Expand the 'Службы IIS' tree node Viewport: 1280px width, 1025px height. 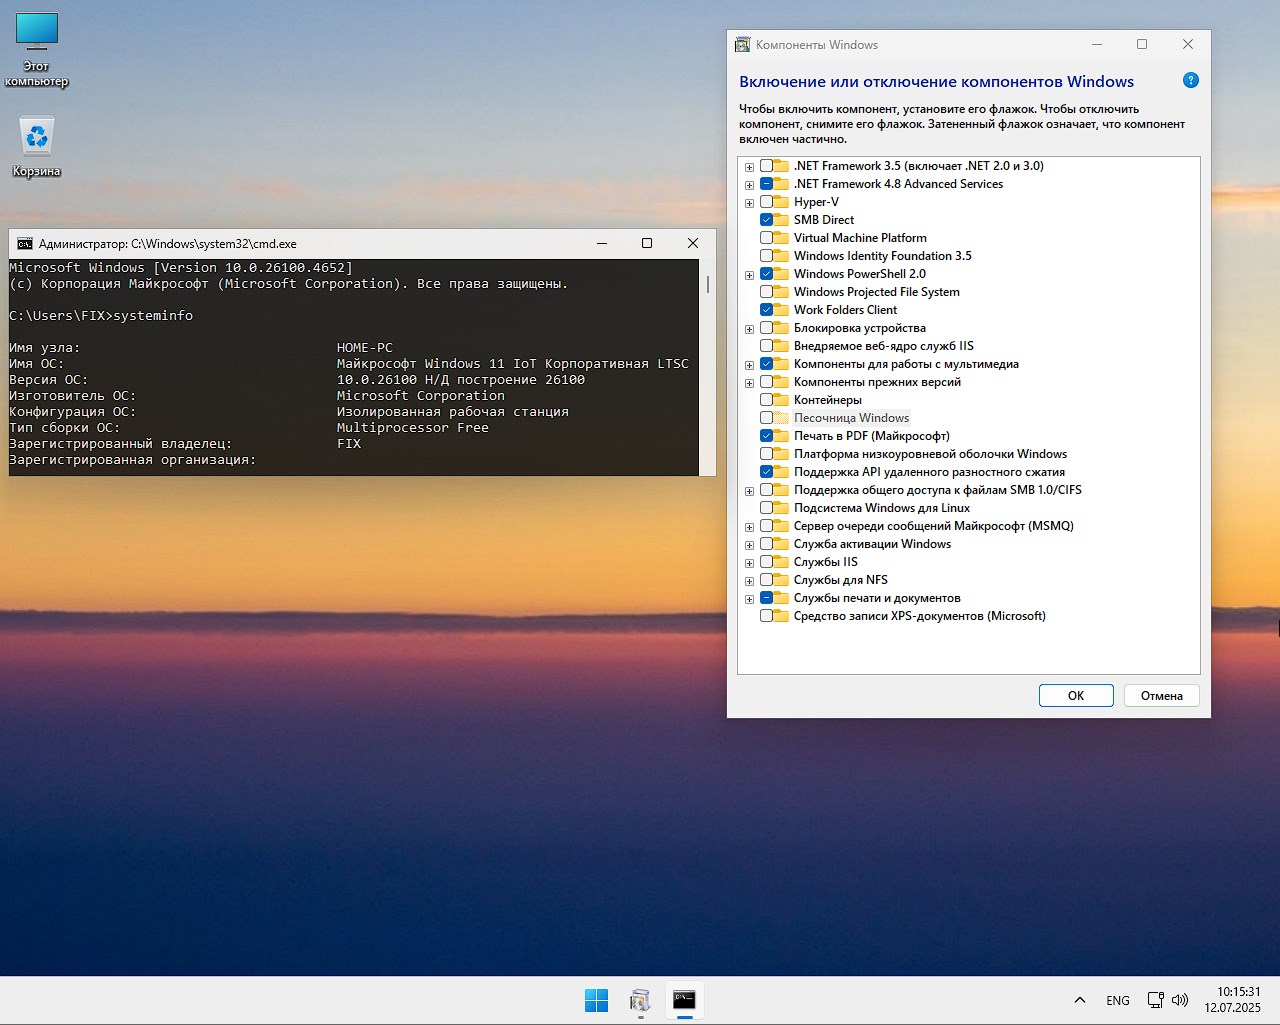pyautogui.click(x=749, y=563)
